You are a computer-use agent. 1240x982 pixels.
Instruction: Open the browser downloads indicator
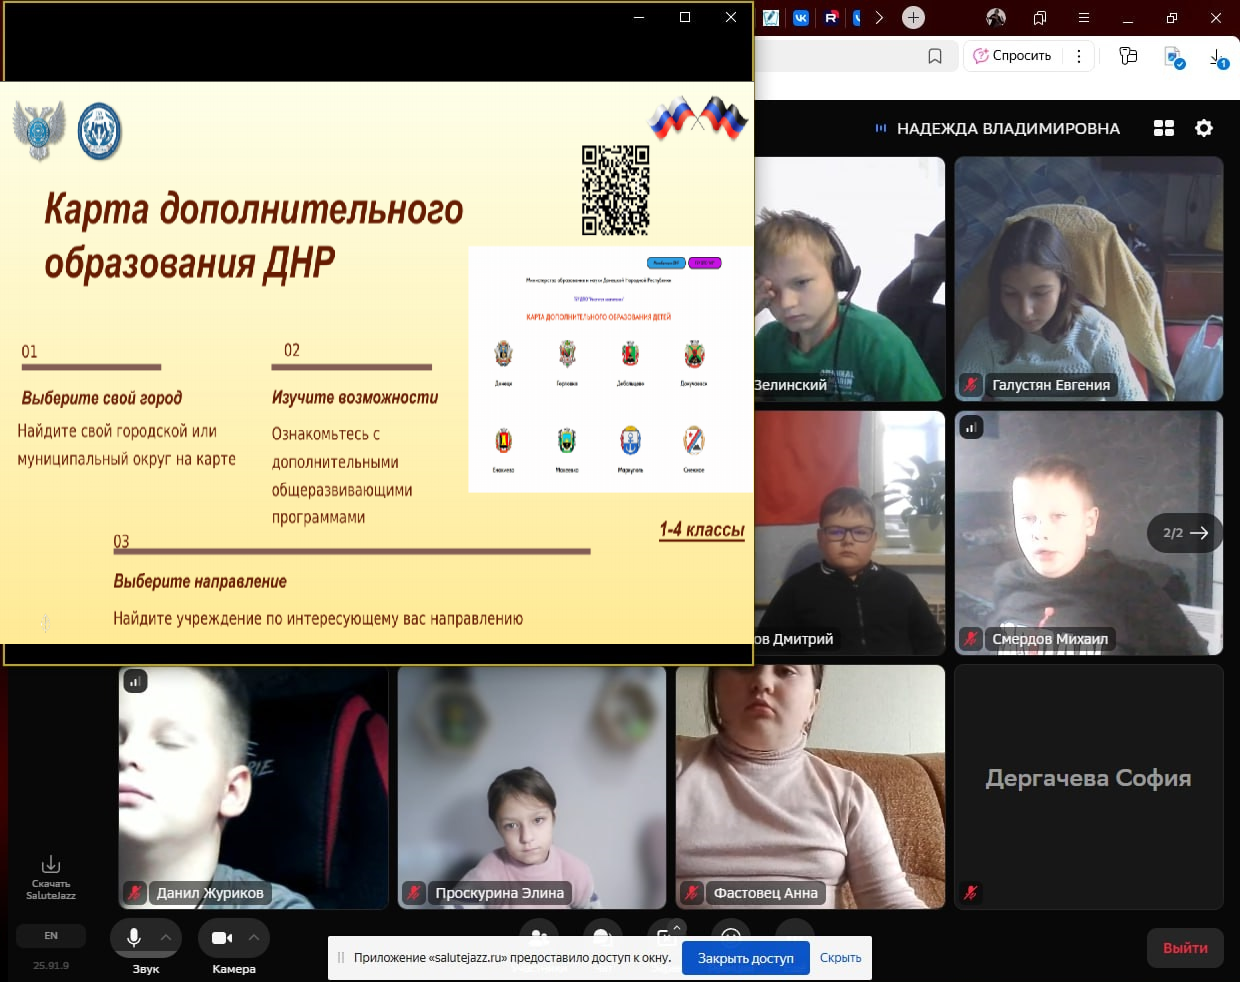1218,57
